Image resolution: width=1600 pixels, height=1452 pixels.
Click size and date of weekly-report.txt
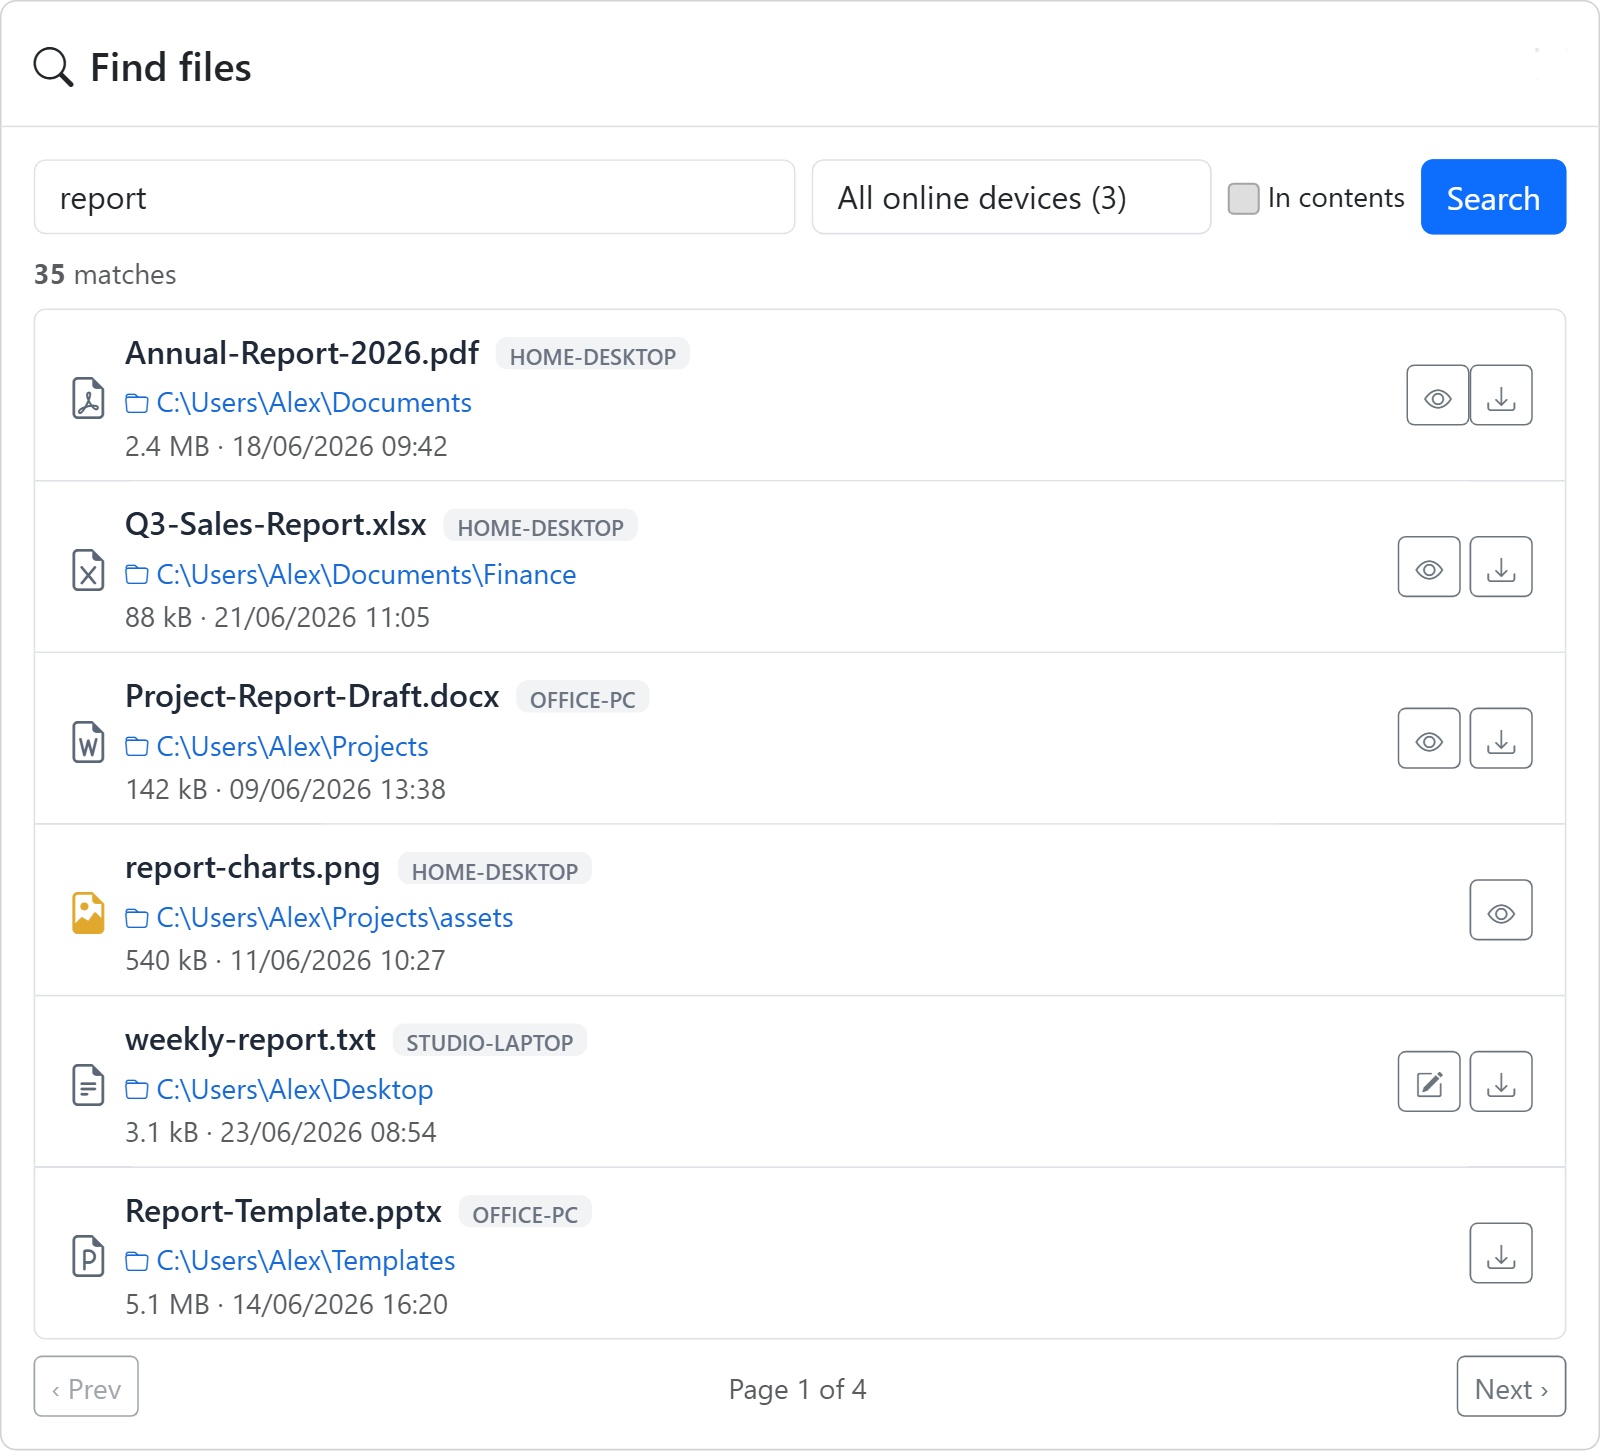pyautogui.click(x=281, y=1132)
